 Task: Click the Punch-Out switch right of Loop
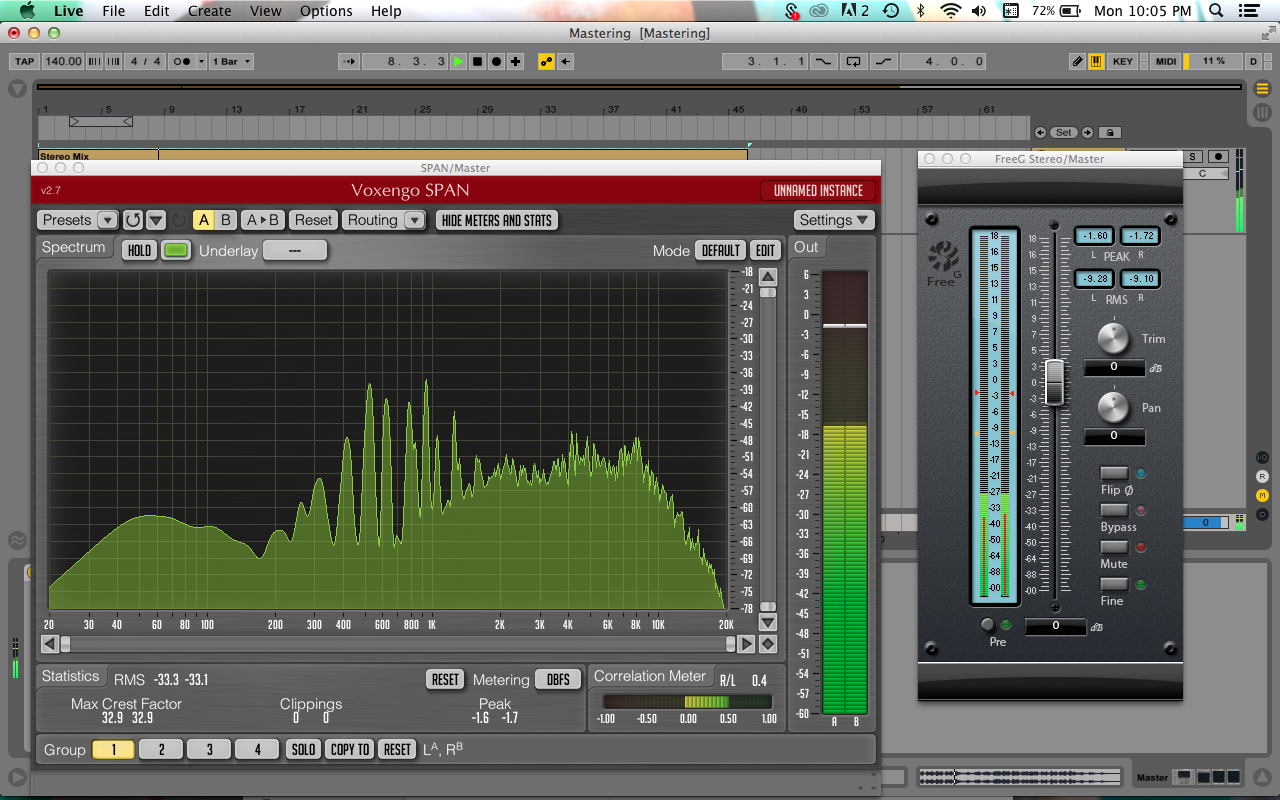[883, 61]
